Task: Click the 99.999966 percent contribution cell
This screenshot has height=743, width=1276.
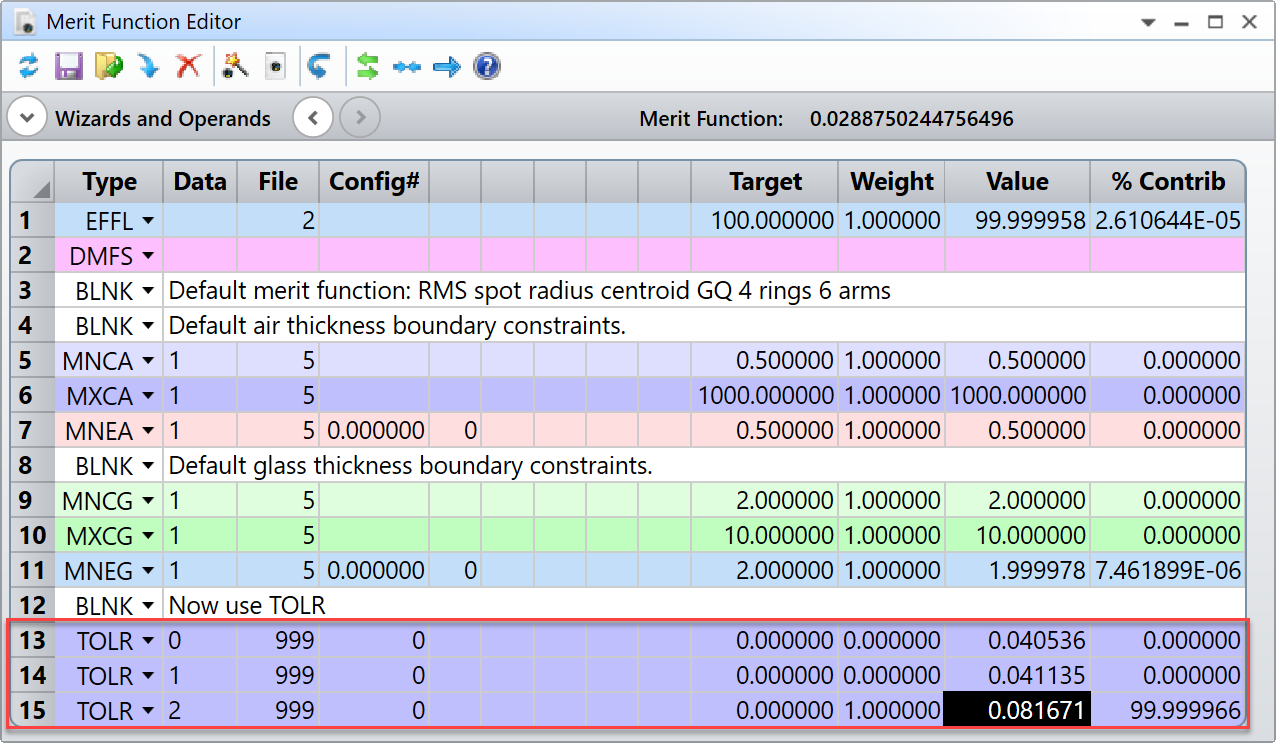Action: pyautogui.click(x=1168, y=711)
